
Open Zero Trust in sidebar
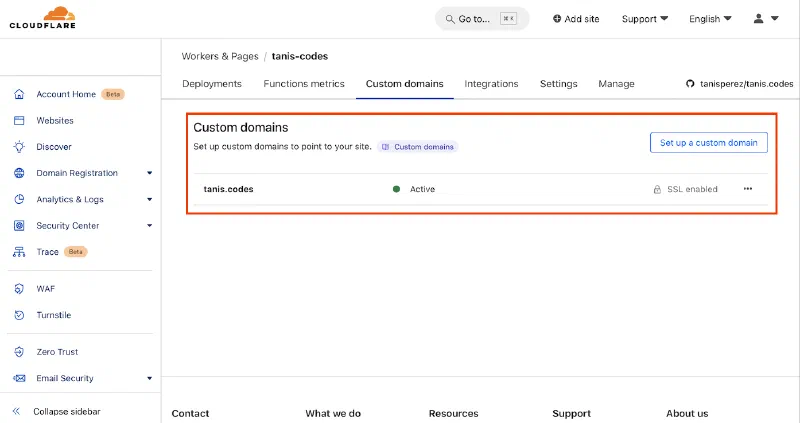(x=57, y=352)
